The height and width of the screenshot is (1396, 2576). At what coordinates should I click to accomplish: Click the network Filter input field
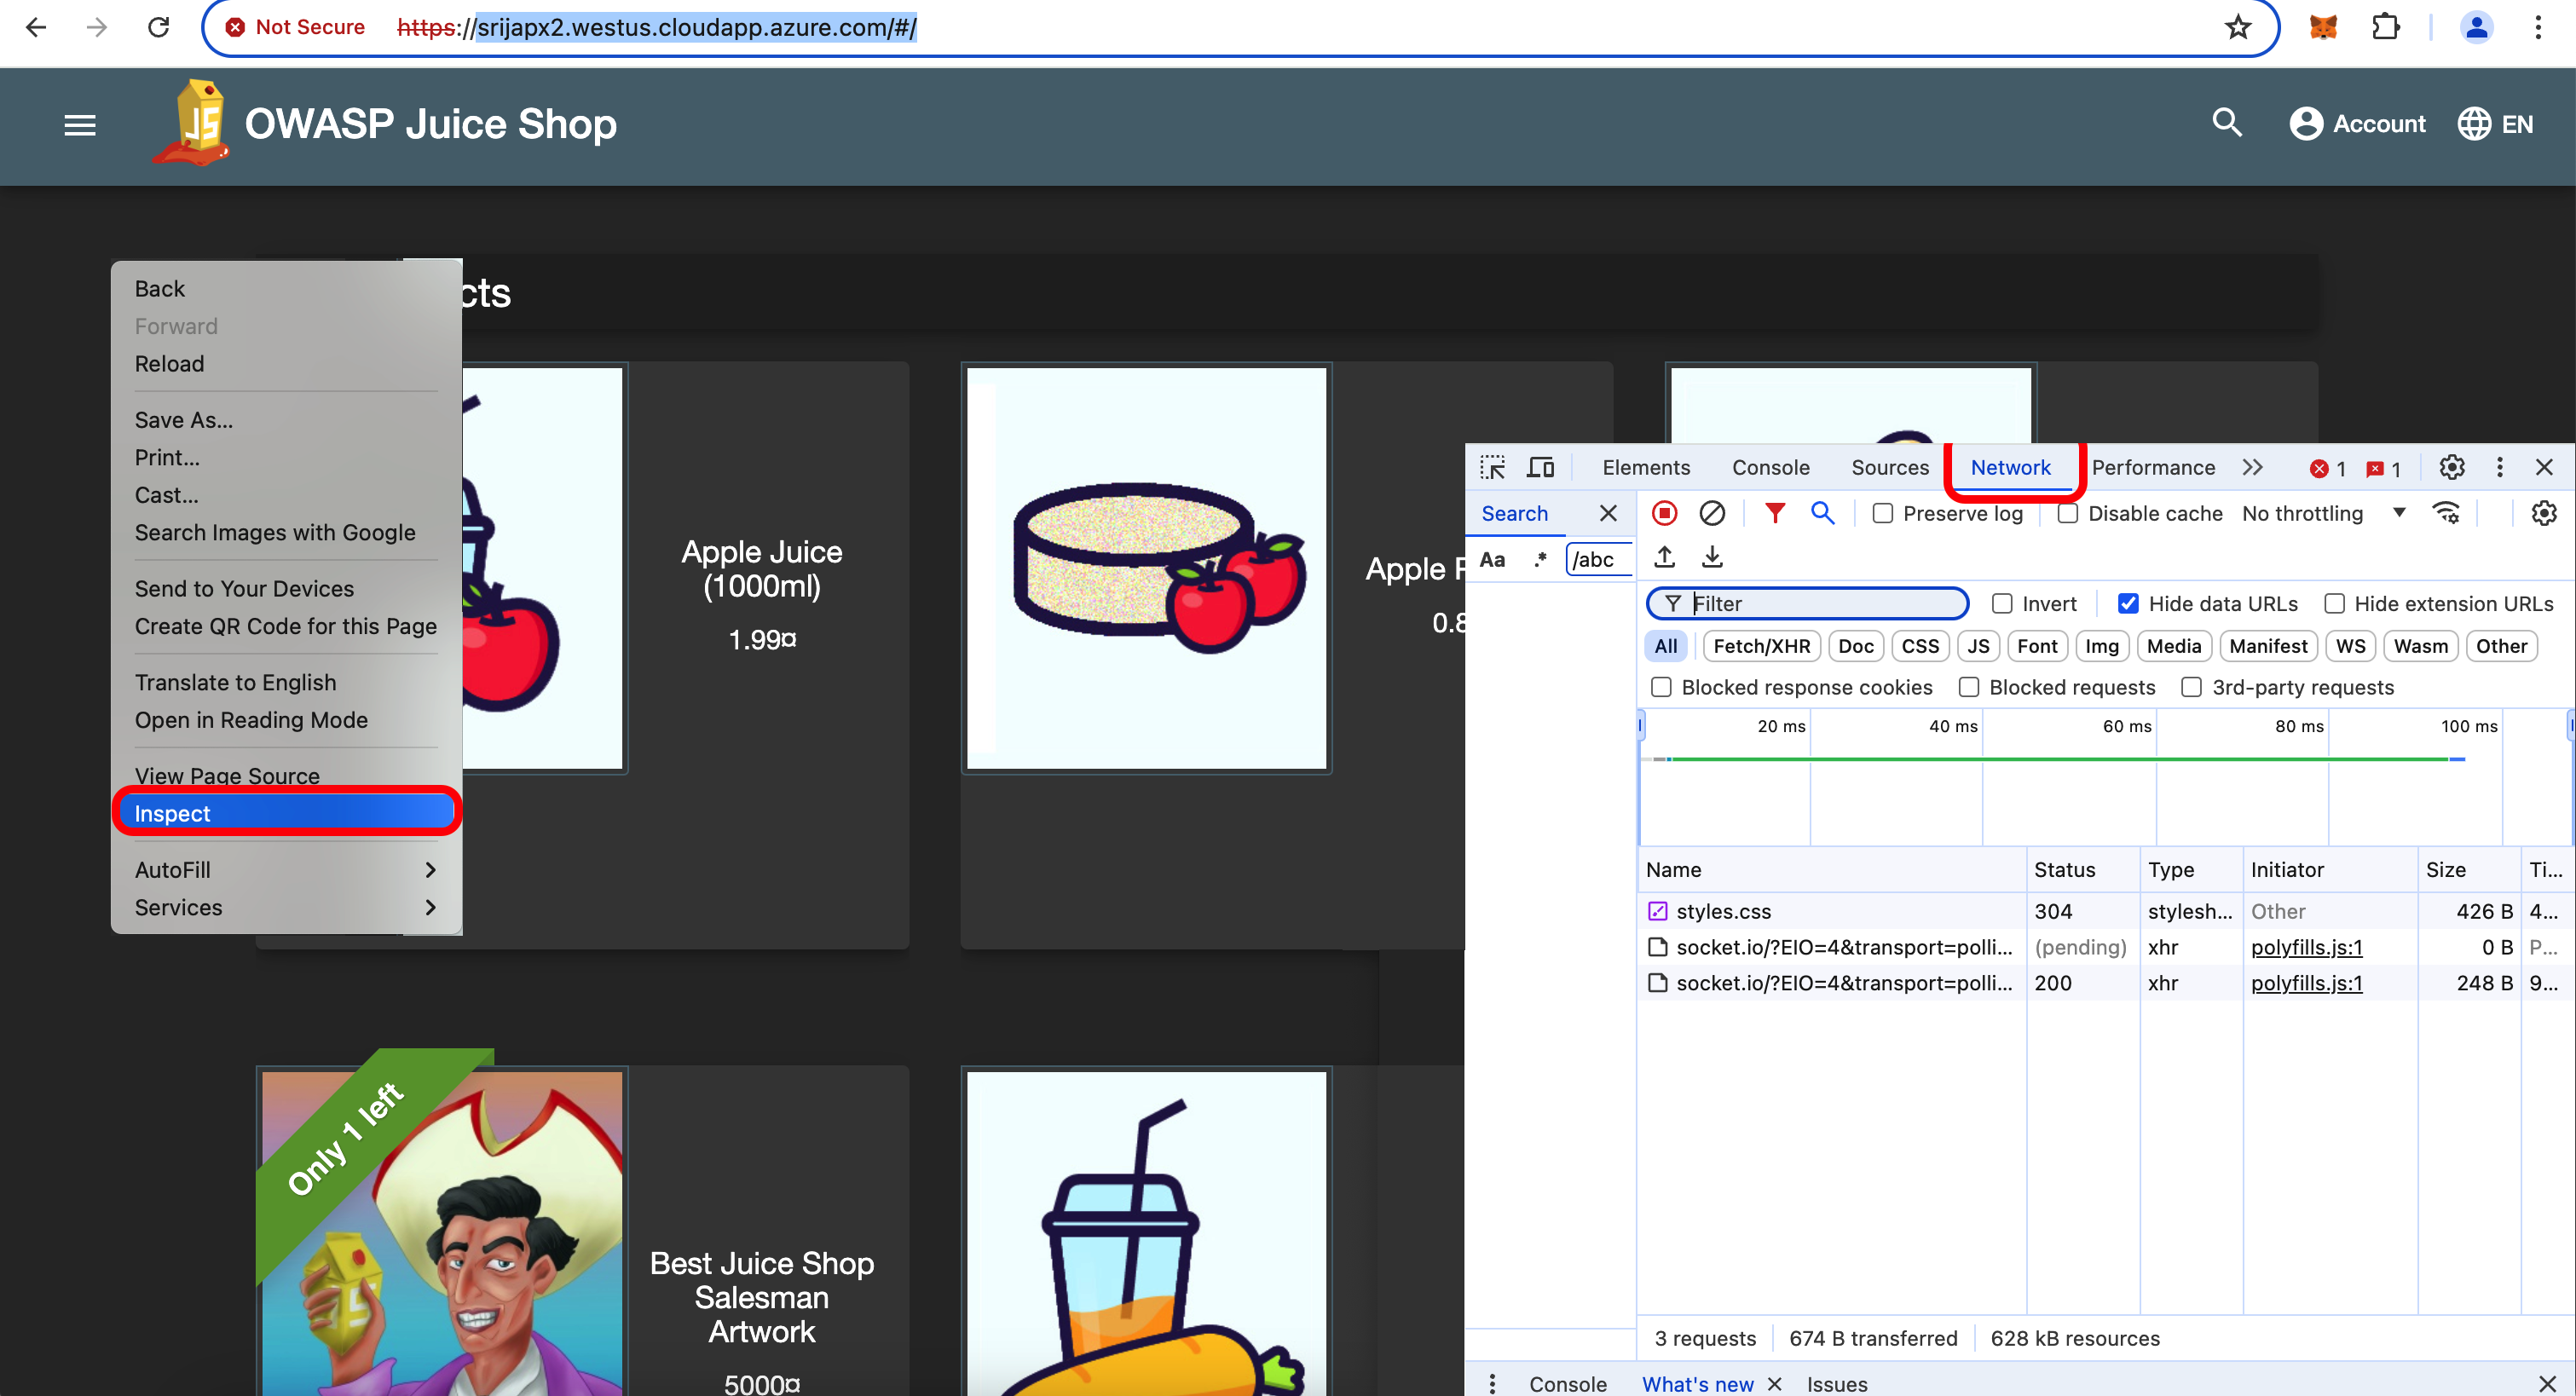click(1807, 603)
